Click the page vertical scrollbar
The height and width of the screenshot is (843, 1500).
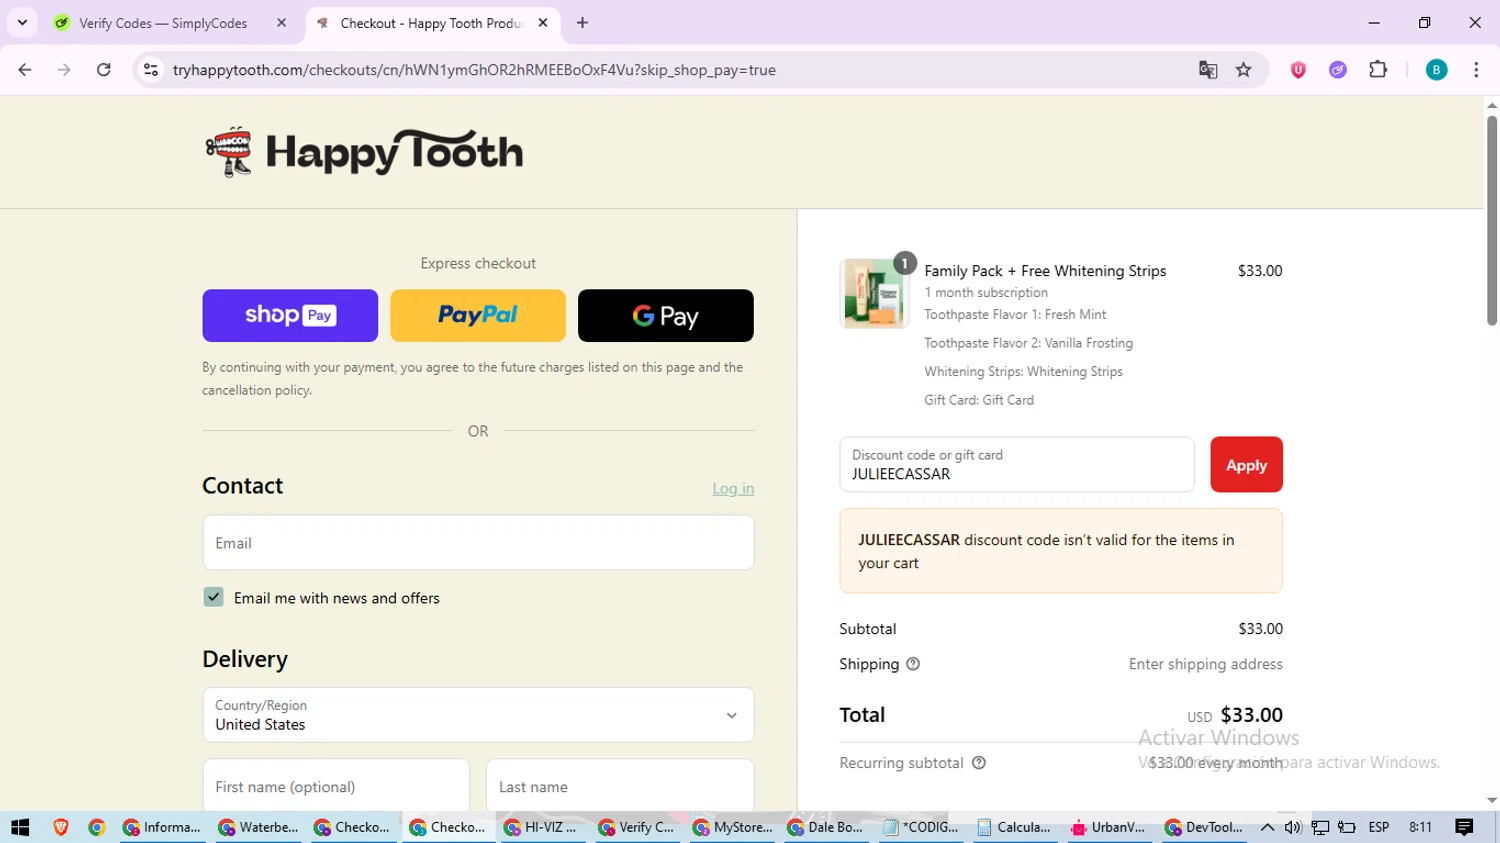click(x=1491, y=220)
